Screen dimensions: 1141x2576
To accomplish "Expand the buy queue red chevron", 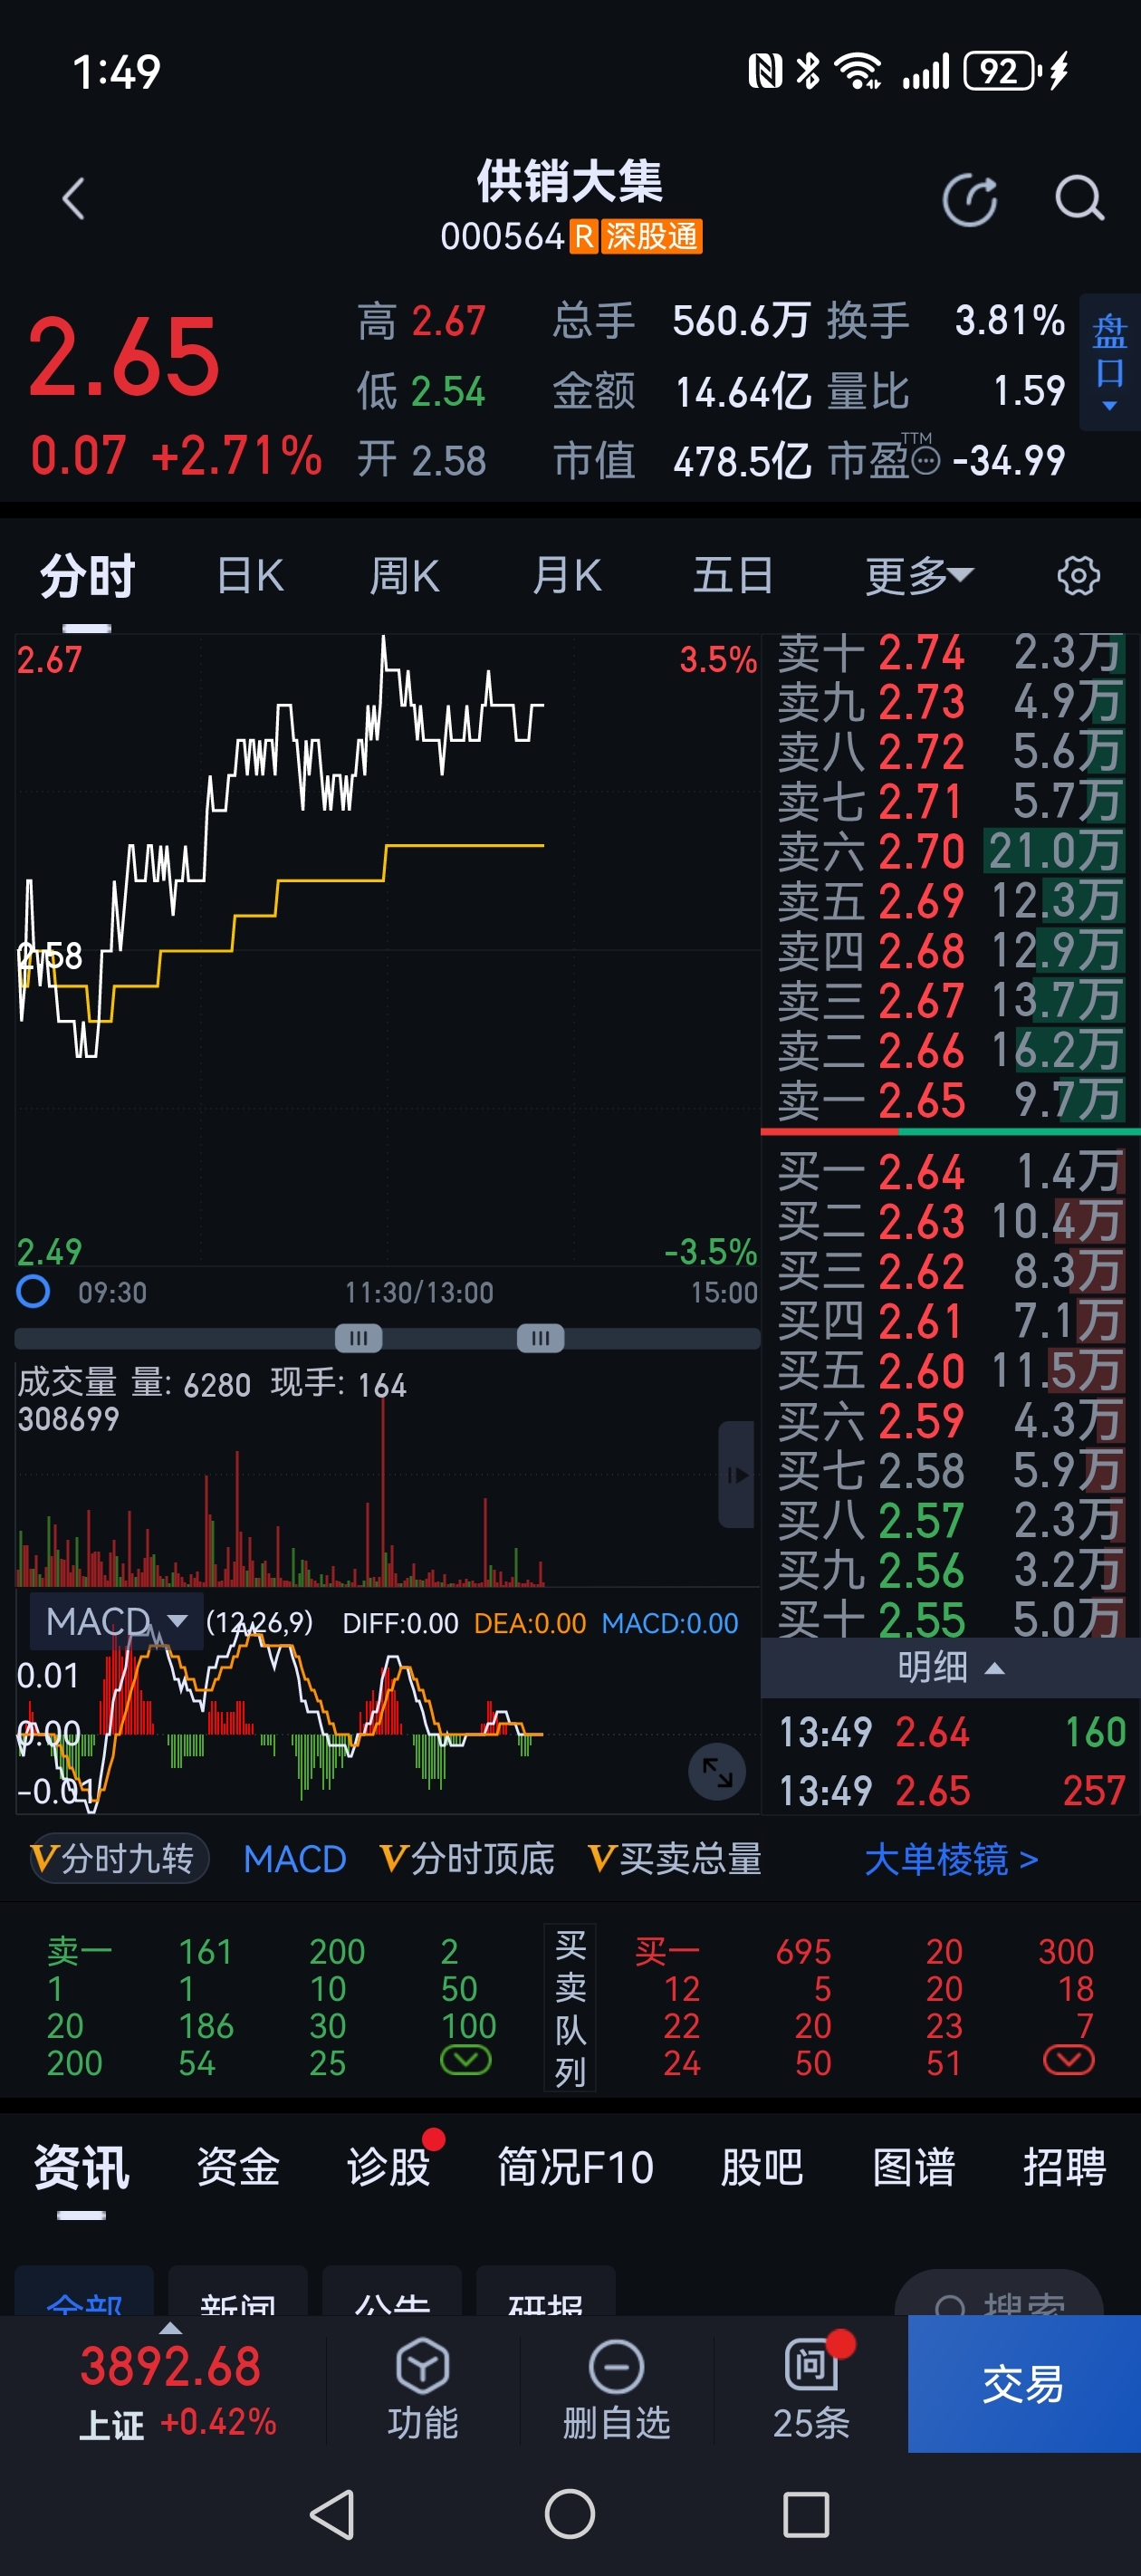I will [1069, 2060].
